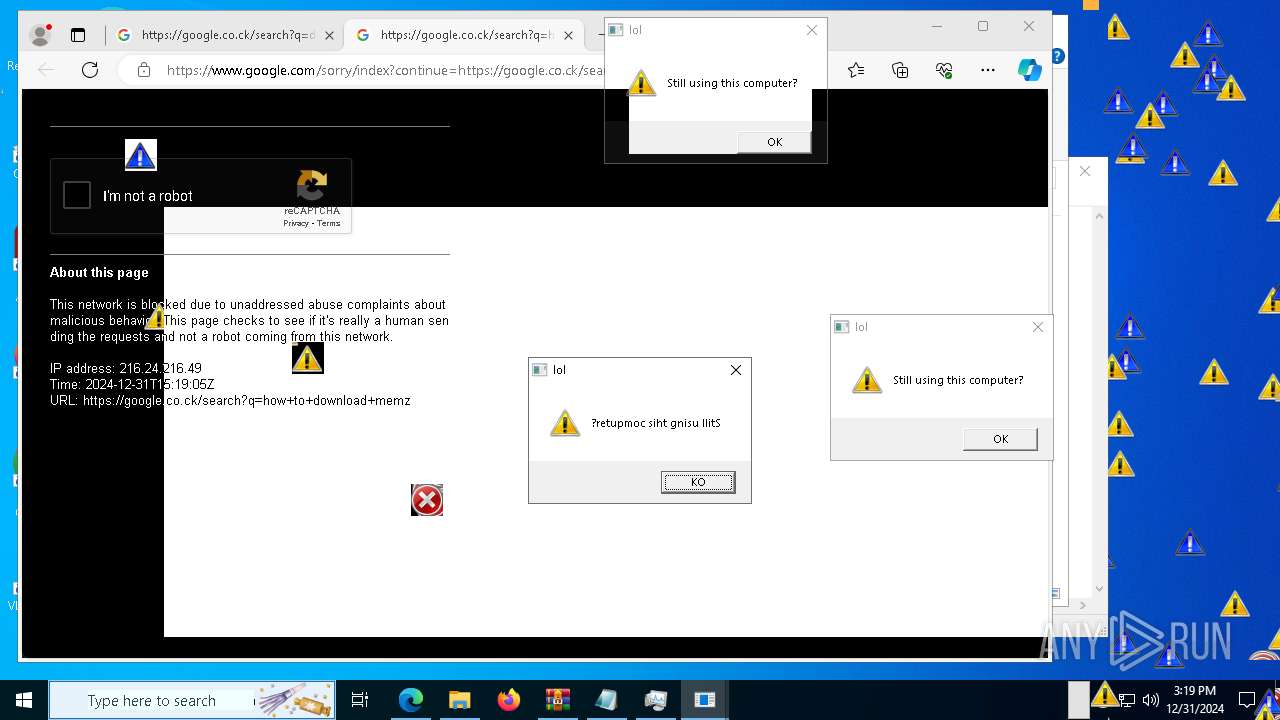Image resolution: width=1280 pixels, height=720 pixels.
Task: Open WinRAR from the taskbar
Action: (x=557, y=700)
